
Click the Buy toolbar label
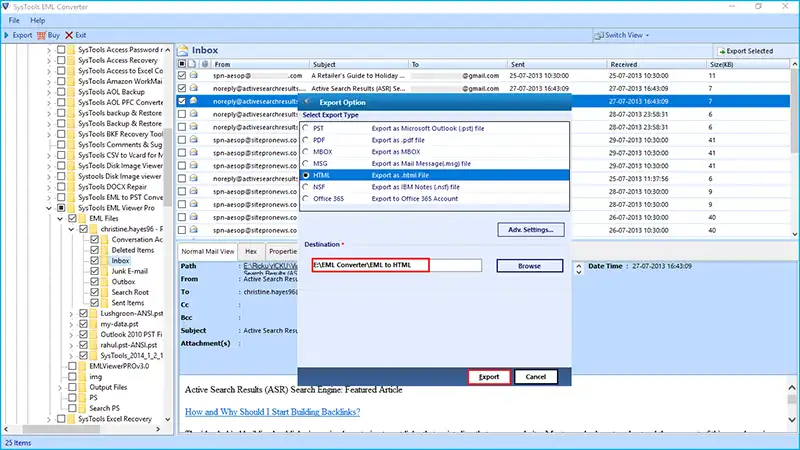pyautogui.click(x=54, y=35)
